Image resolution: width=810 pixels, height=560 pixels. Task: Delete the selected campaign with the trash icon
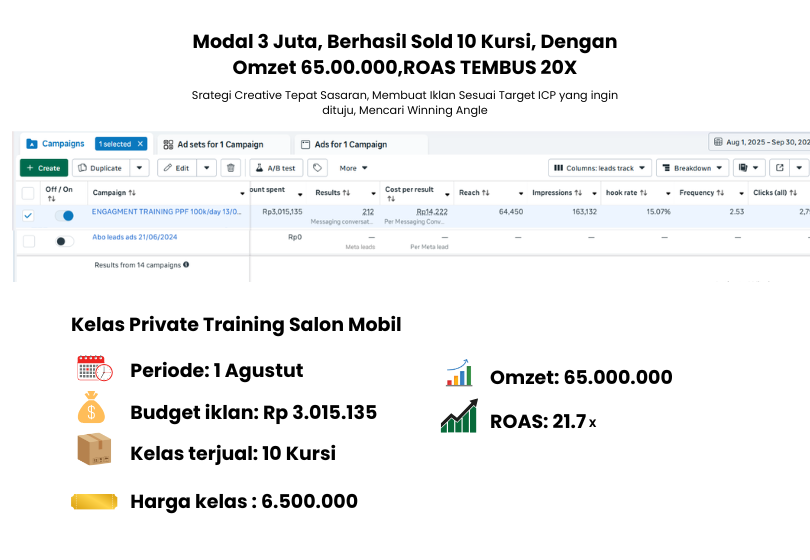(231, 168)
